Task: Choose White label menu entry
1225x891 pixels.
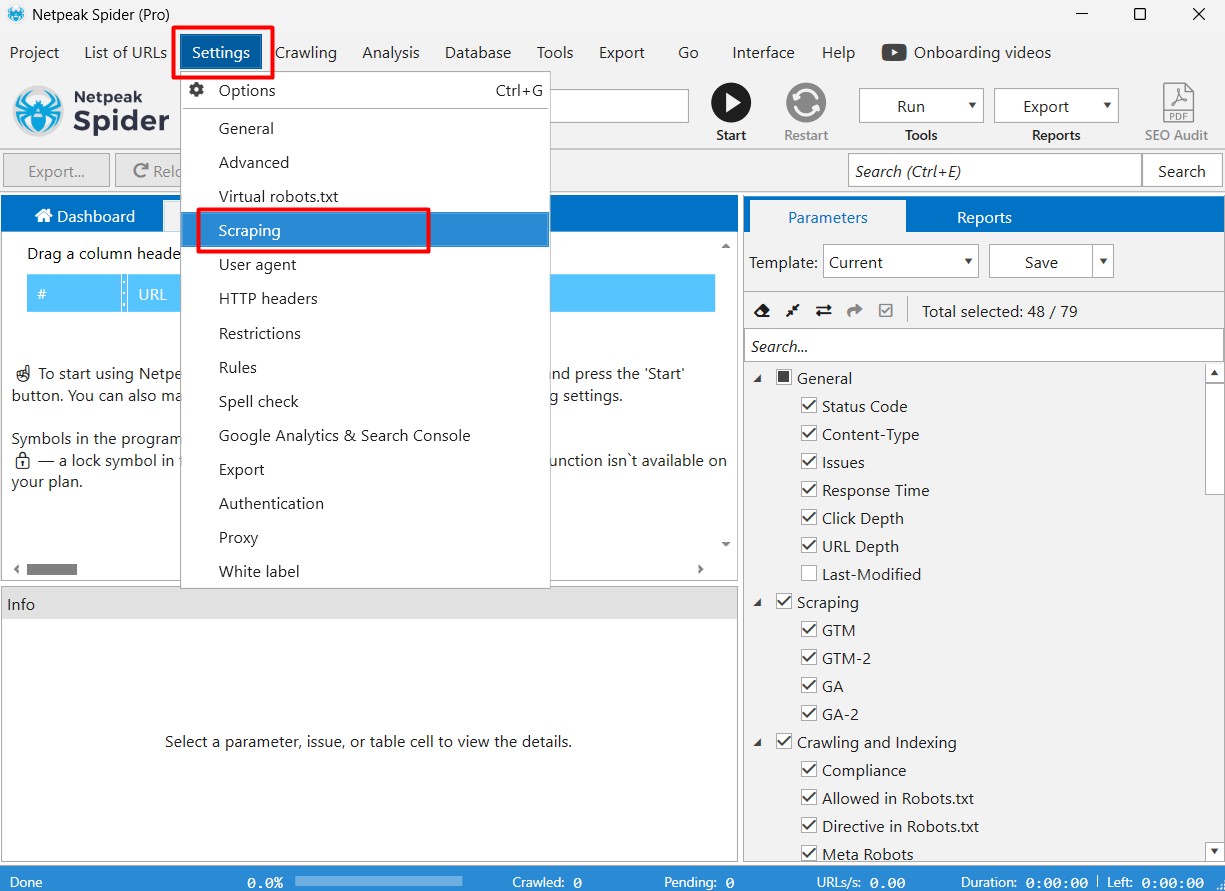Action: pyautogui.click(x=365, y=571)
